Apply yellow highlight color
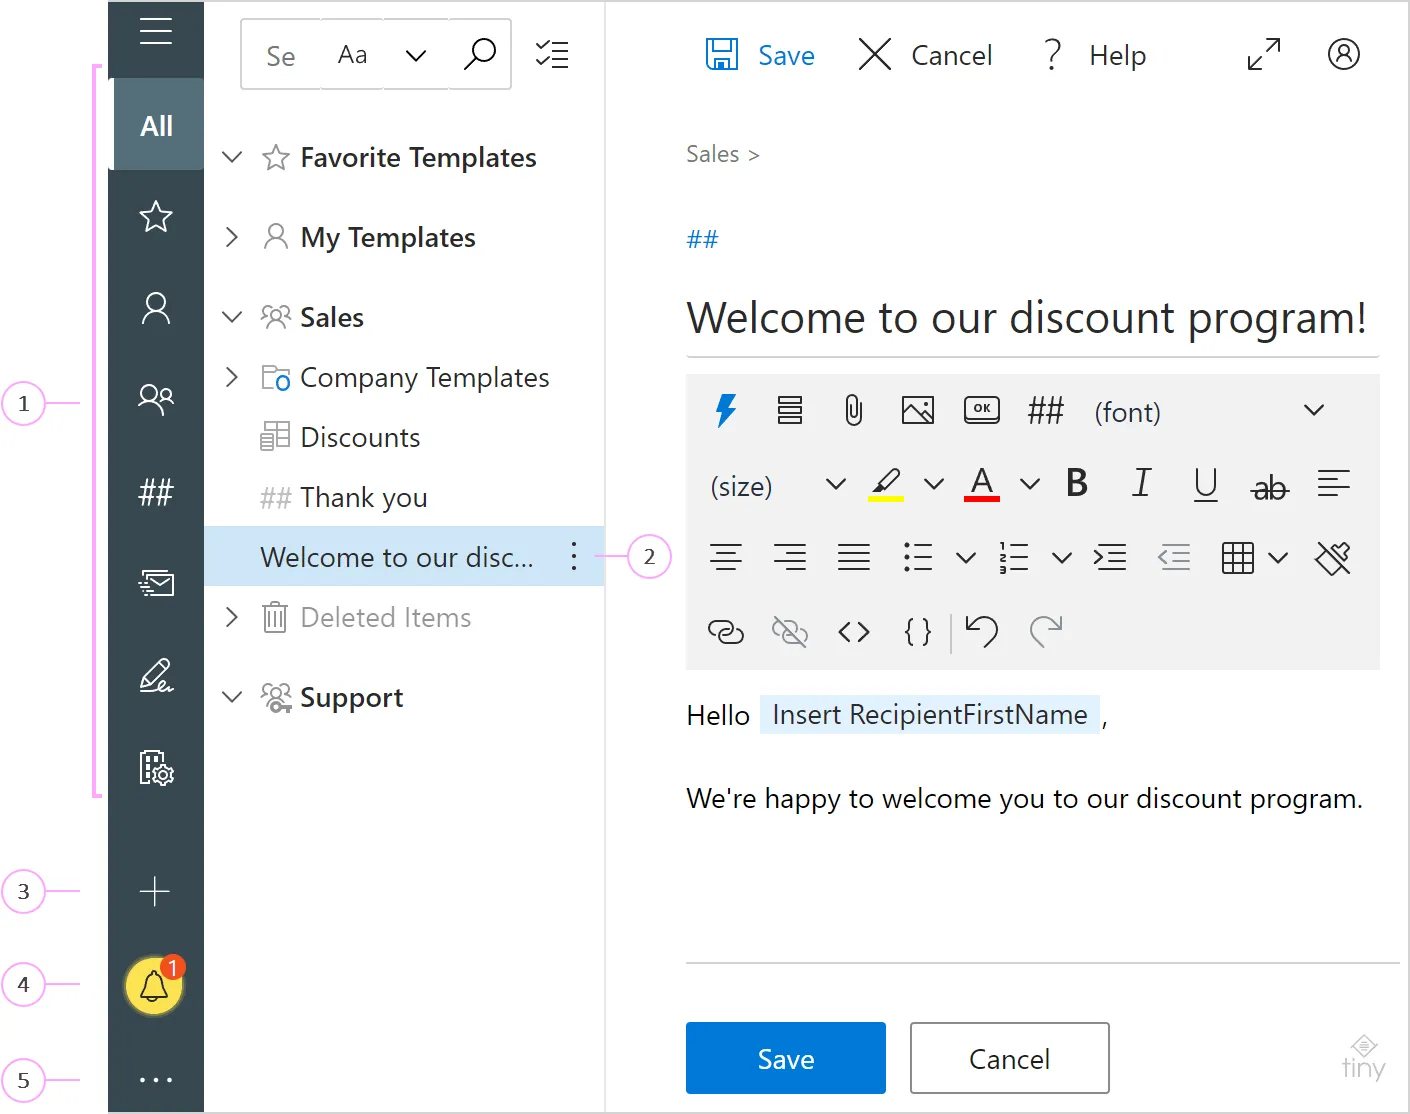The width and height of the screenshot is (1410, 1114). [886, 484]
